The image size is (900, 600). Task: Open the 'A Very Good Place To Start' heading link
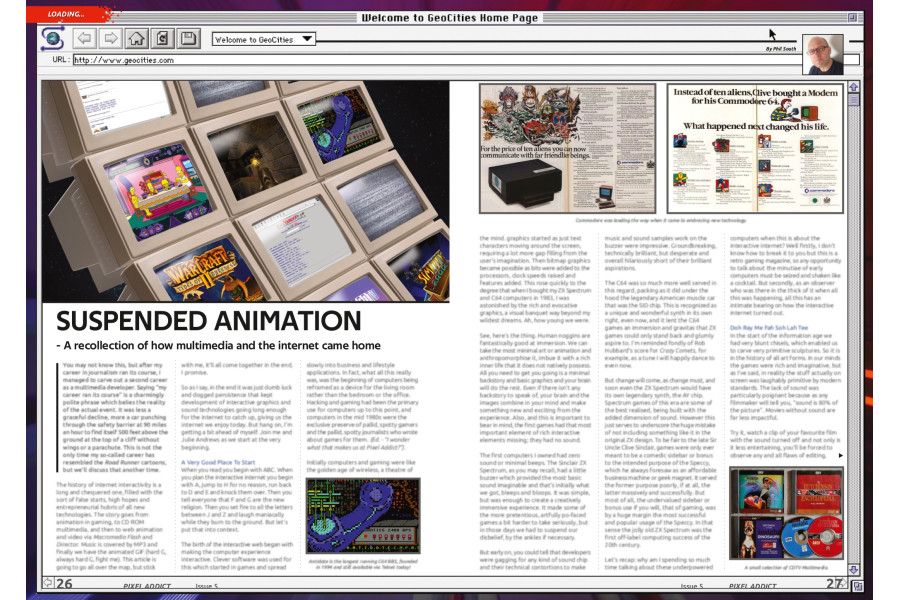click(218, 462)
